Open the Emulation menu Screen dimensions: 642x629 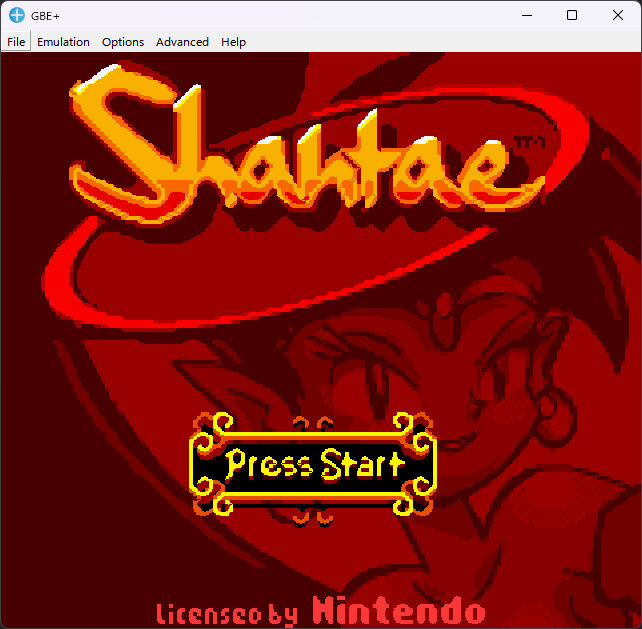(x=63, y=42)
